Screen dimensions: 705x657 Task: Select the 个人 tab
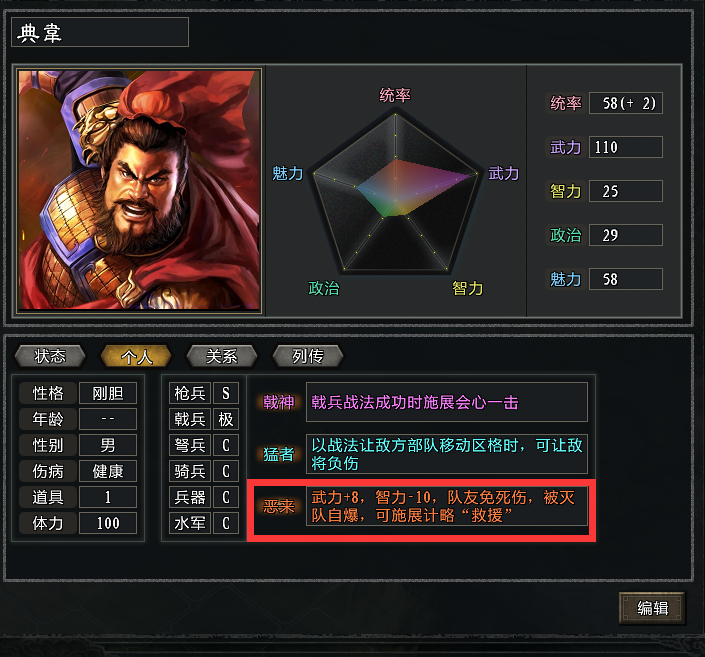pos(136,356)
